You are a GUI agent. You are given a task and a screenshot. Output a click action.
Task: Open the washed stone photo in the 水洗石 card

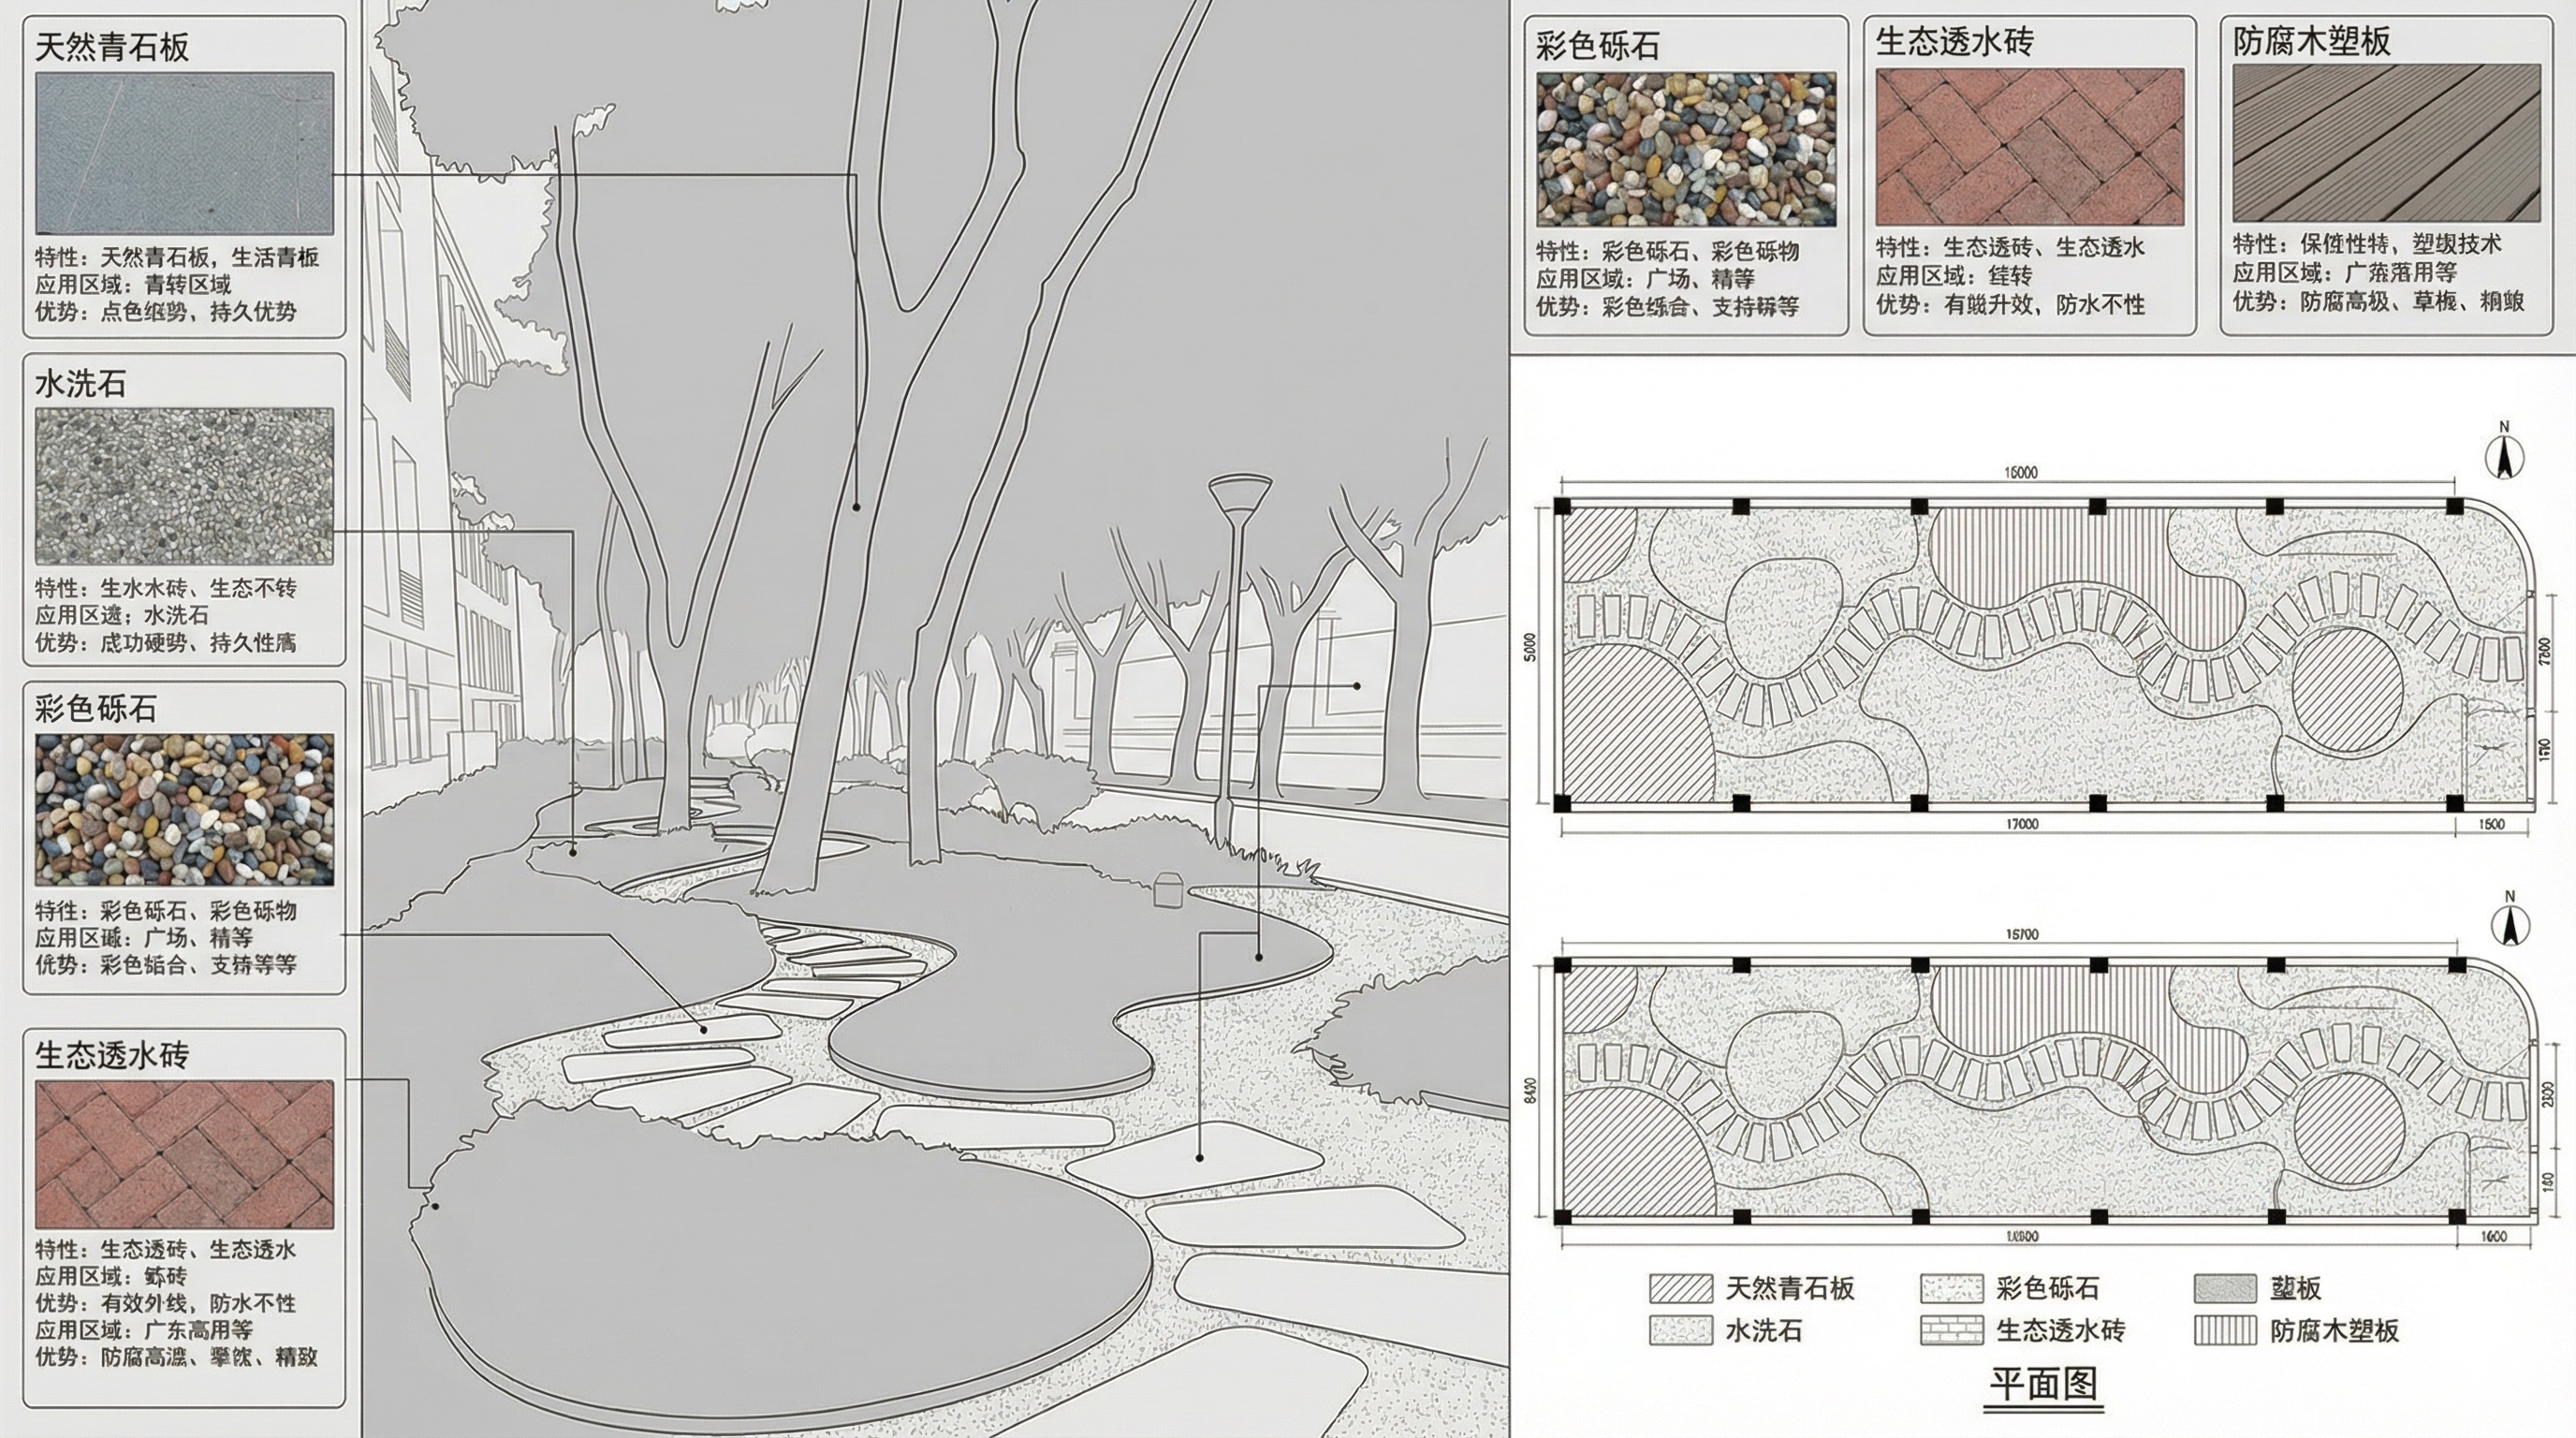tap(185, 486)
